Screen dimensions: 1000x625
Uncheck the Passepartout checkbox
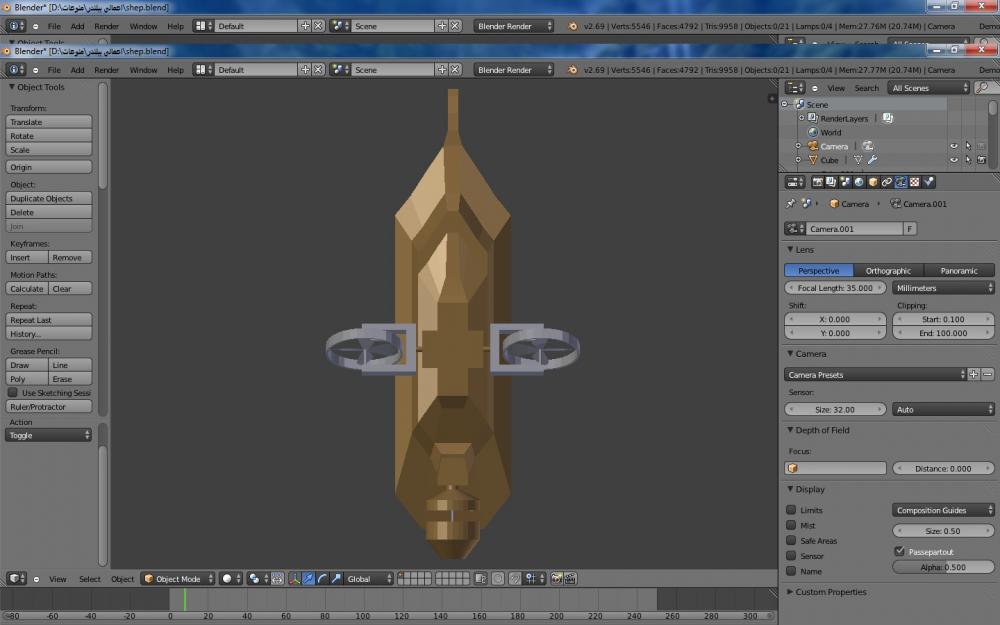899,551
